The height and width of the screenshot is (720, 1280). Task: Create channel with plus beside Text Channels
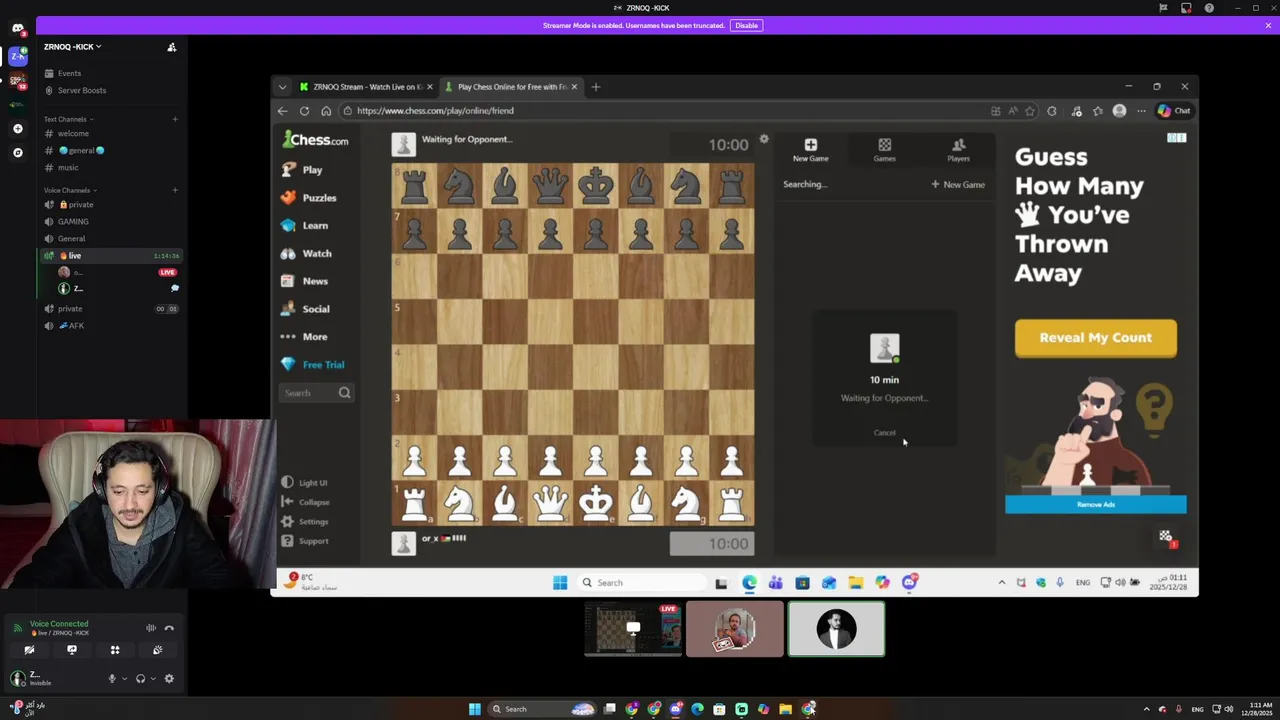[175, 119]
